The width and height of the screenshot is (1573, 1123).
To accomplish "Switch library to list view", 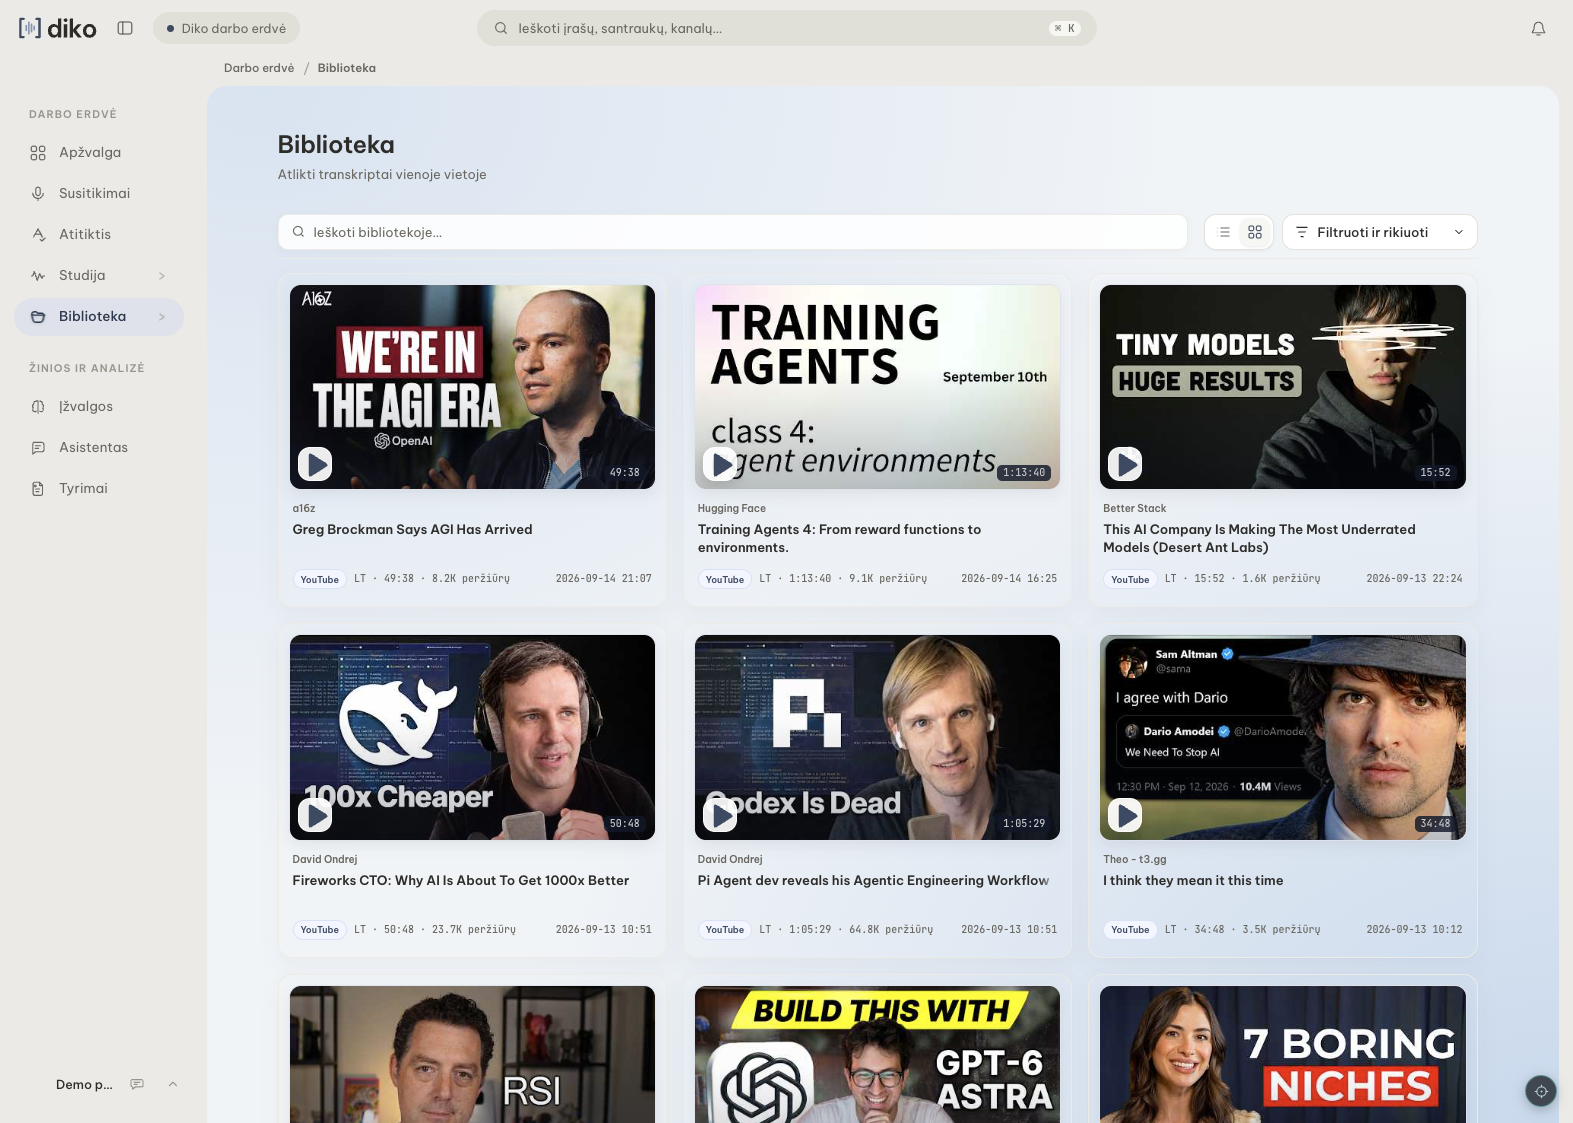I will [x=1224, y=232].
